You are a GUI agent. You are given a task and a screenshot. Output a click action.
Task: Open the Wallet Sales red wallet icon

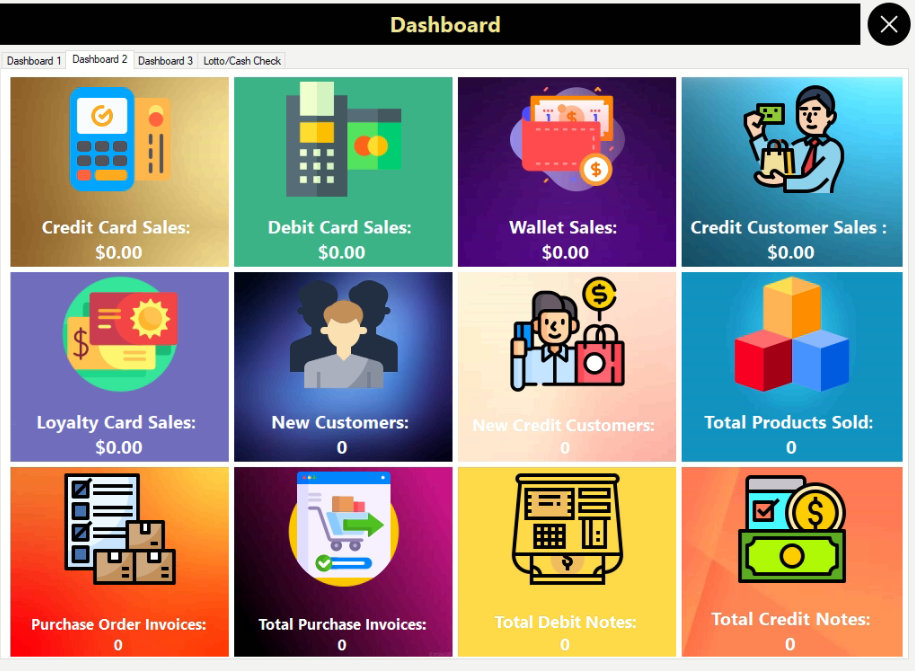[x=567, y=139]
